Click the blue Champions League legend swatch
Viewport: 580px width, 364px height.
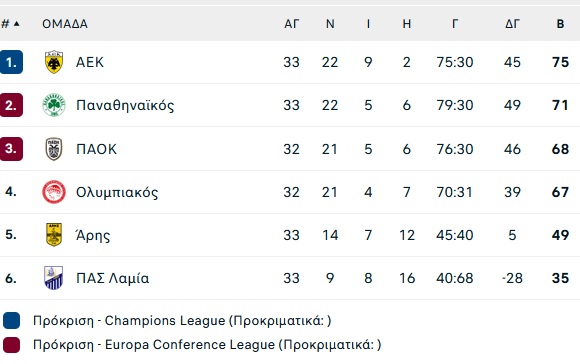[x=11, y=321]
